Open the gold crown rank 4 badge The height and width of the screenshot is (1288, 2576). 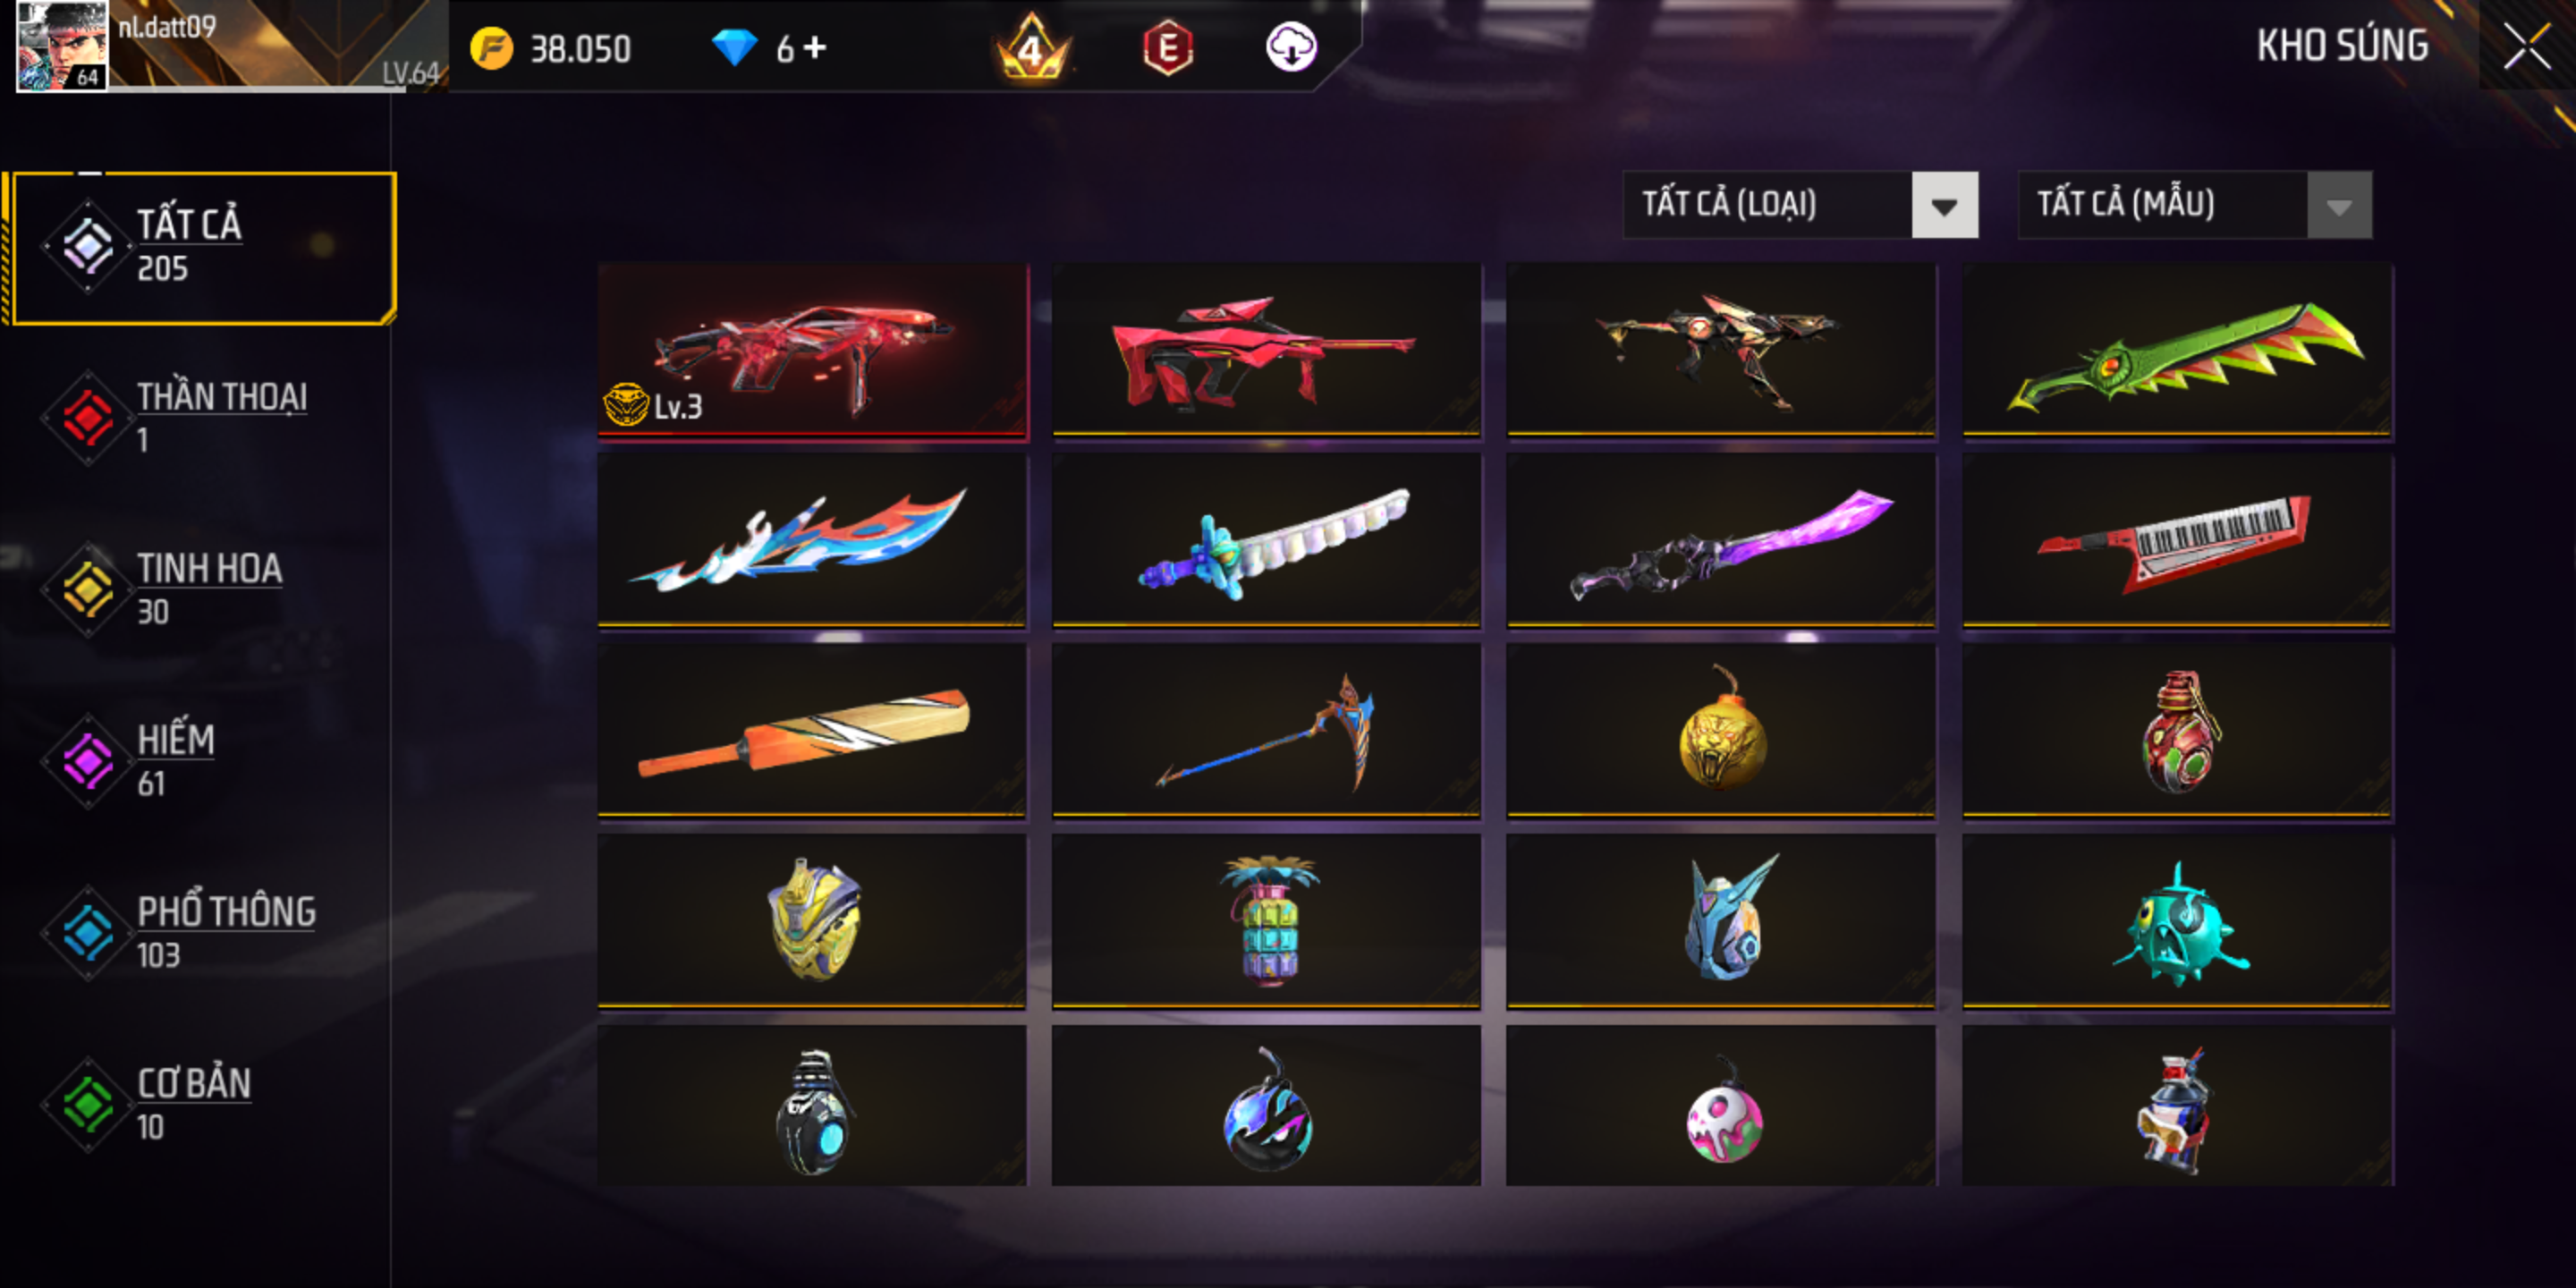tap(1032, 47)
